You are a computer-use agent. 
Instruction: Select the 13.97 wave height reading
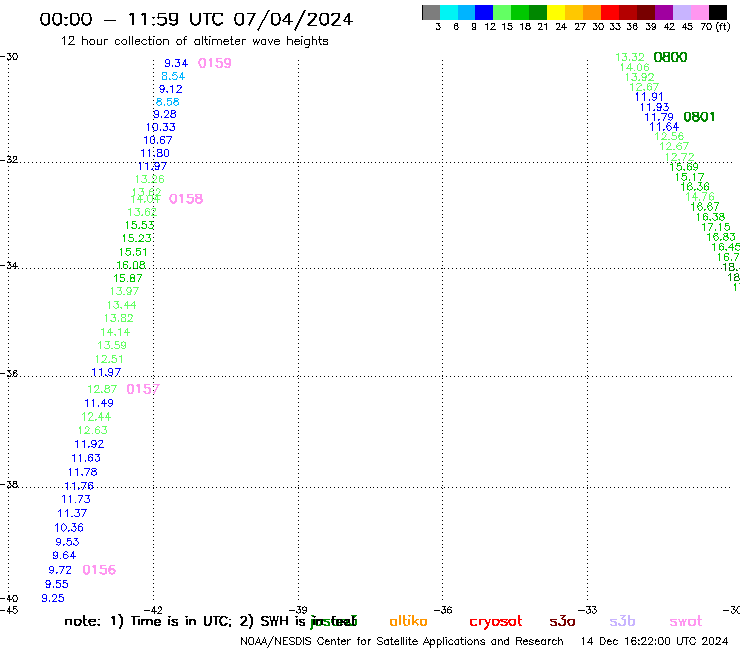coord(125,291)
